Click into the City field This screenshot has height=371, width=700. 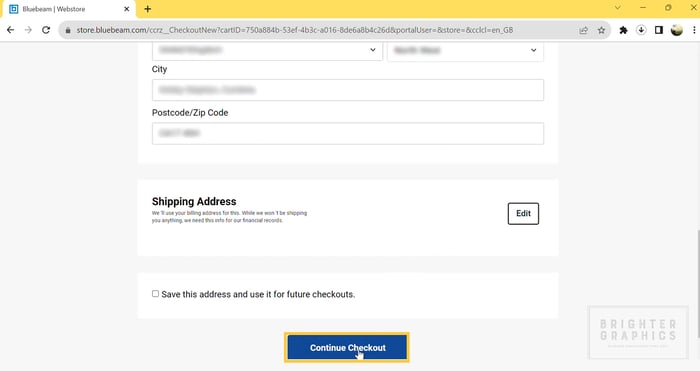[348, 90]
